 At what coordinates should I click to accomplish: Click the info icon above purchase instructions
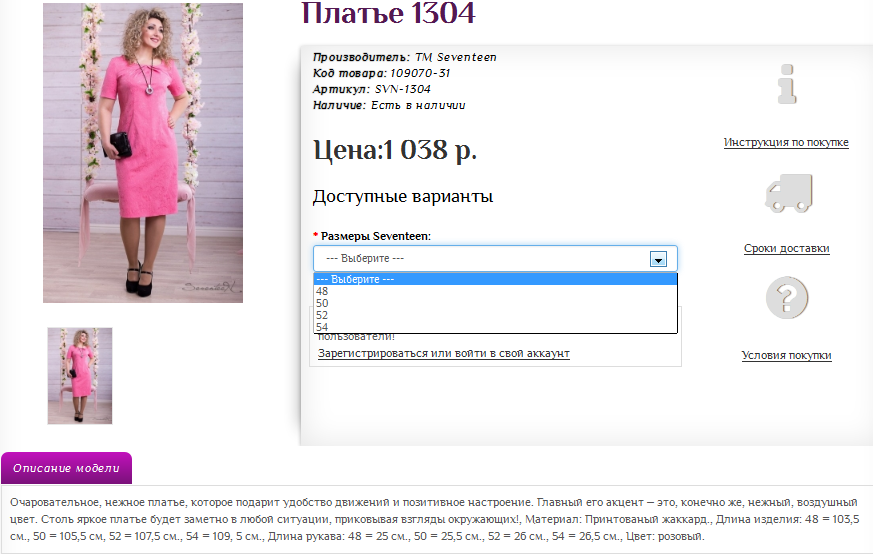point(787,84)
